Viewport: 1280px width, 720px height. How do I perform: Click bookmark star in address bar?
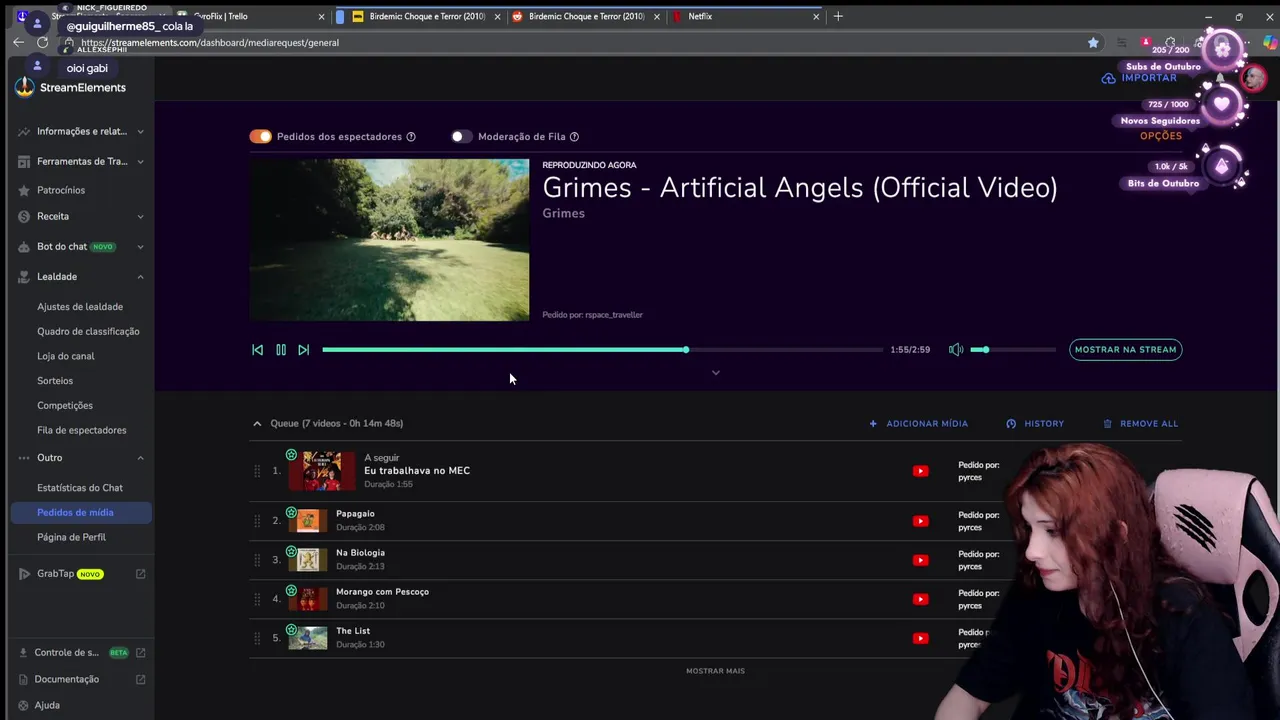(x=1093, y=42)
